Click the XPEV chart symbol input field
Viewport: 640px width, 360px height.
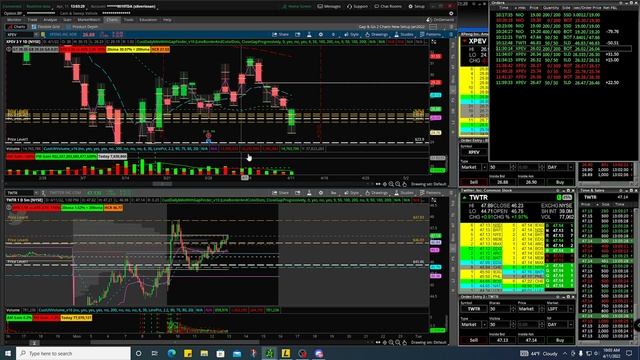click(x=20, y=35)
